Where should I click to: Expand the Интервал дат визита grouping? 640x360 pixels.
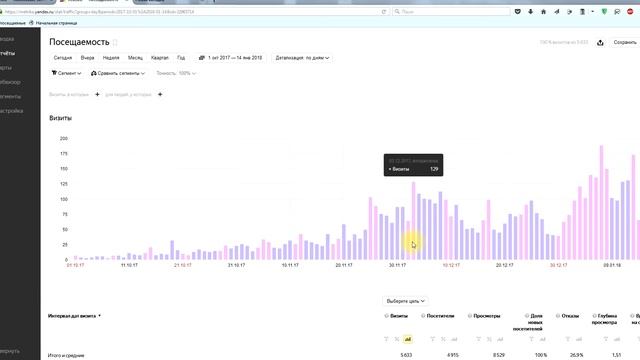point(74,316)
